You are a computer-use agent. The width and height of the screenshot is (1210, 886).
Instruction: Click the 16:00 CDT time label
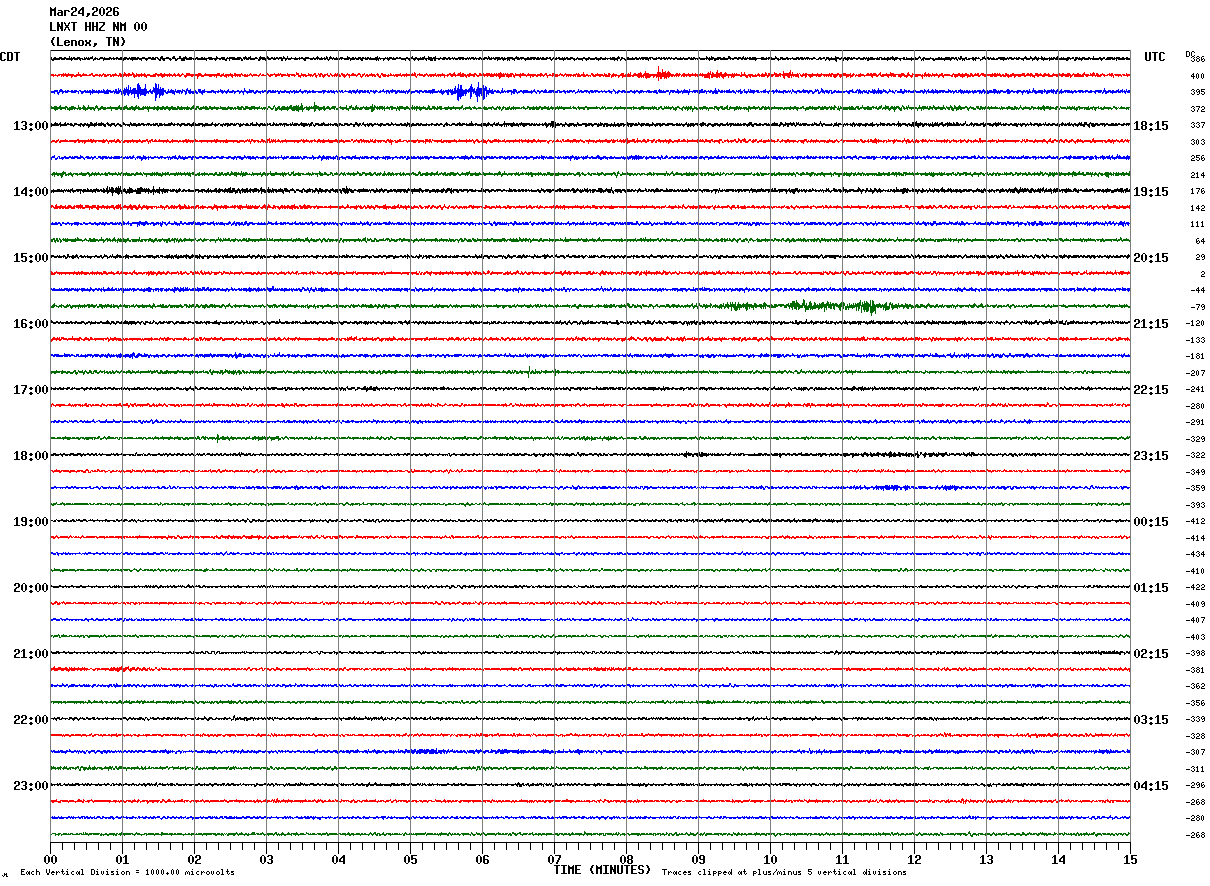30,324
